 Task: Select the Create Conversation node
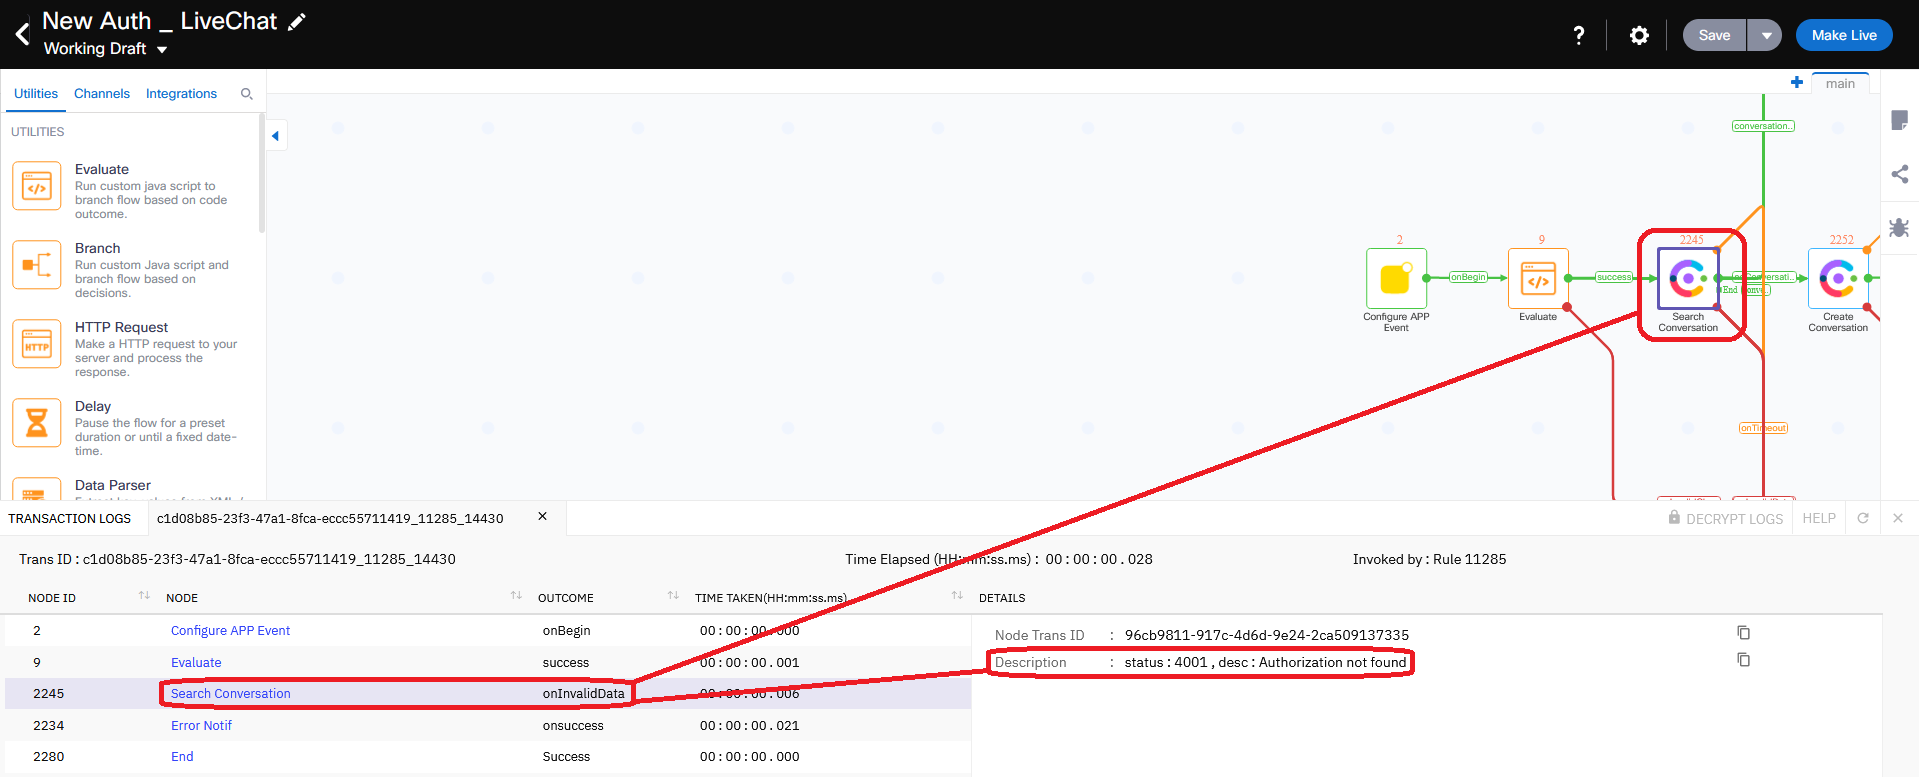click(x=1838, y=278)
